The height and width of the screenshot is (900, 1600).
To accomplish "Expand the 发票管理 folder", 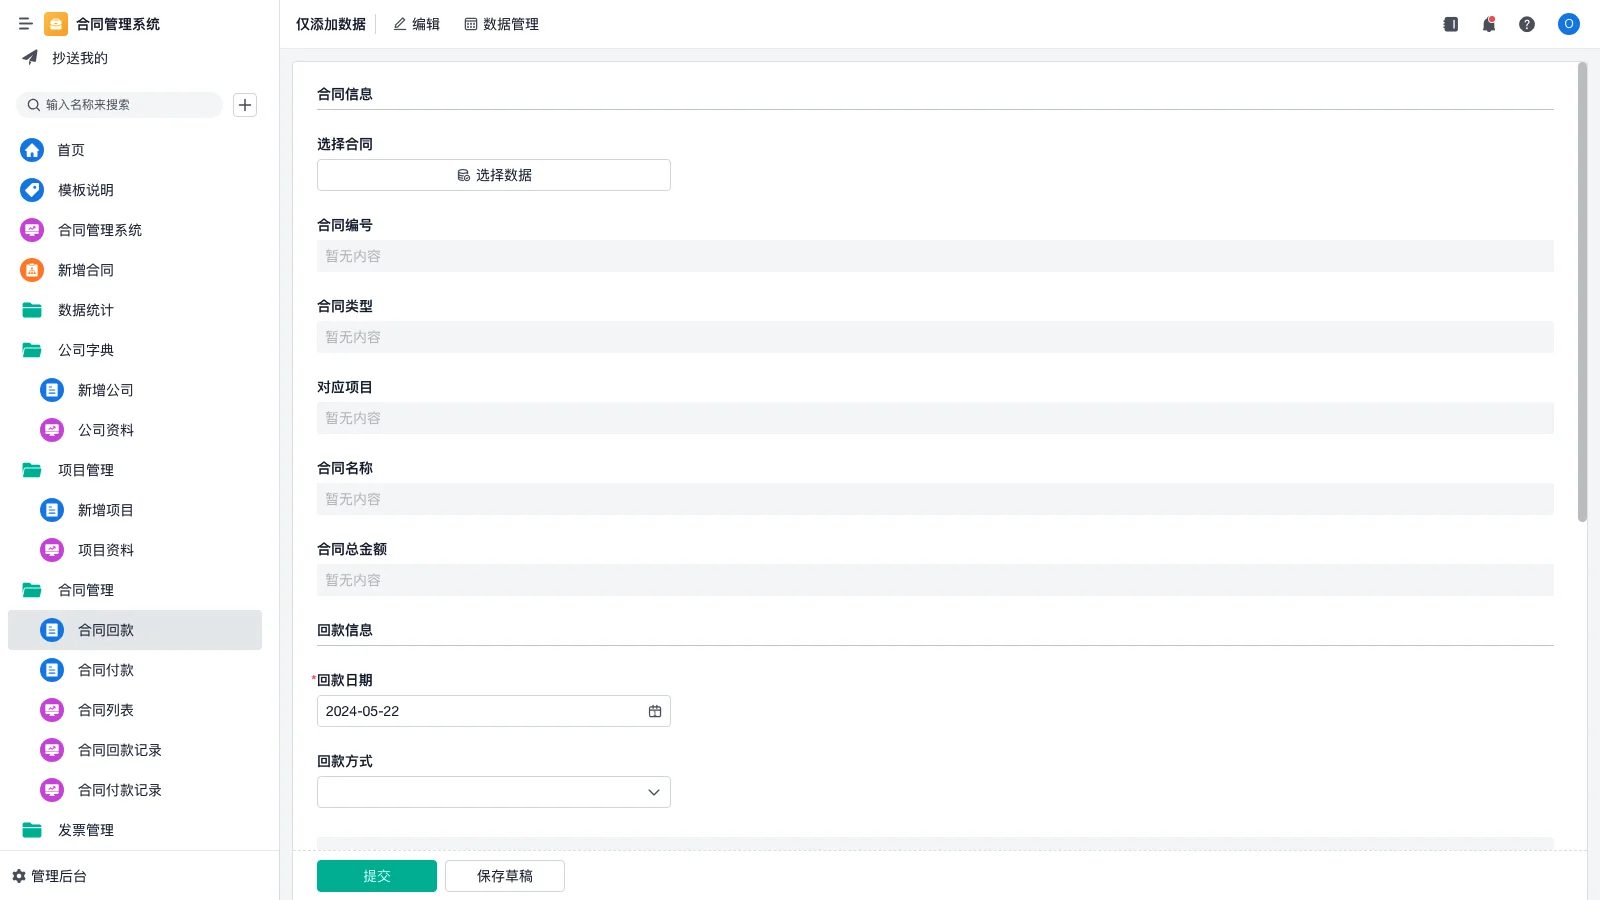I will click(x=32, y=830).
